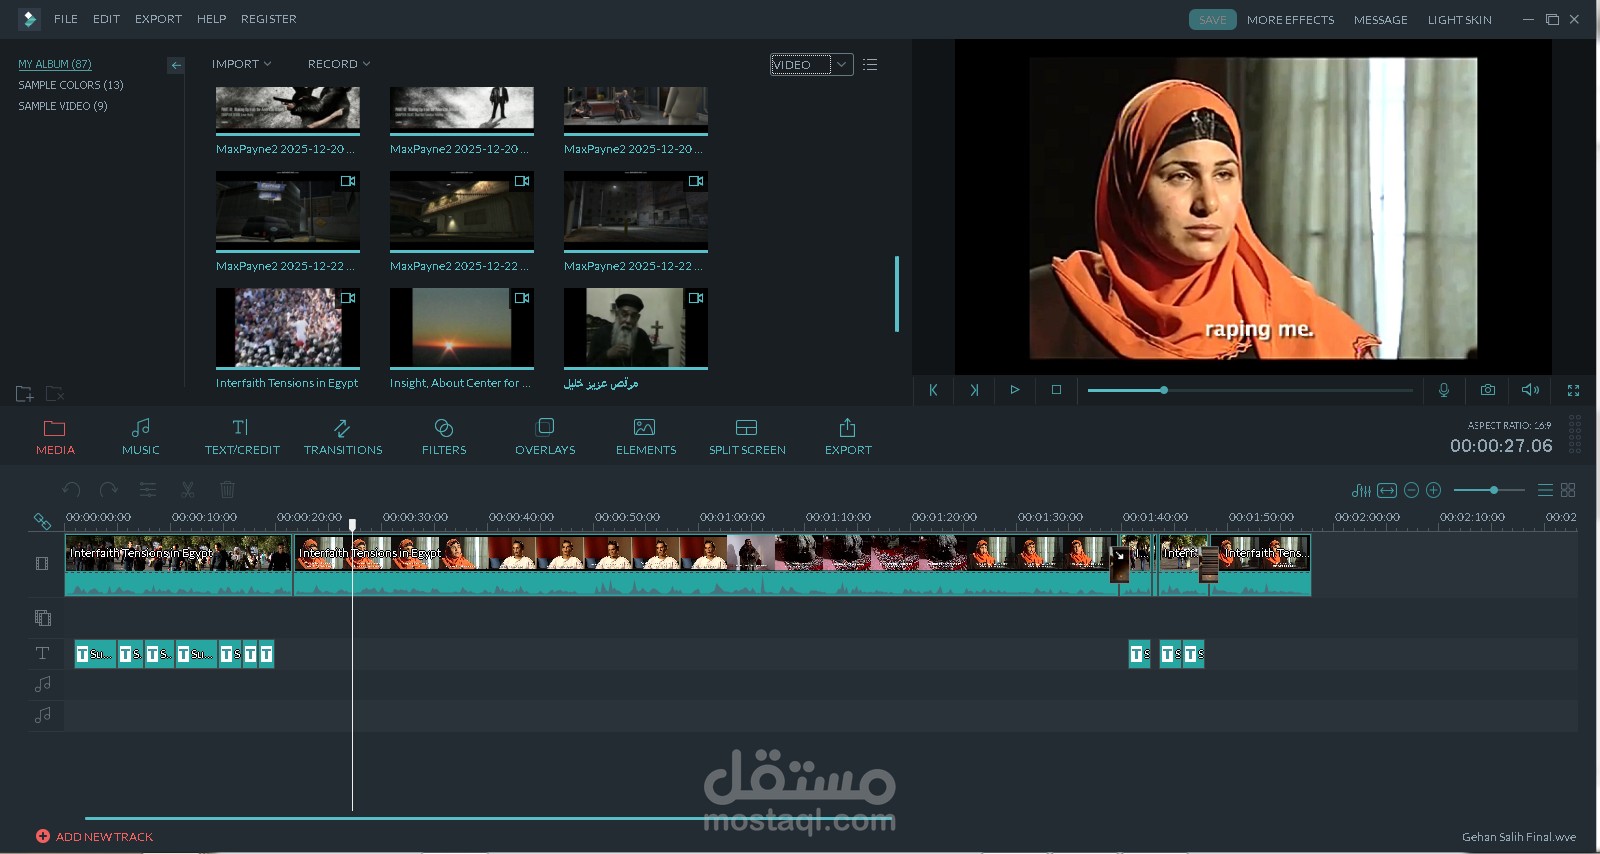The width and height of the screenshot is (1600, 854).
Task: Click the Save button
Action: pyautogui.click(x=1212, y=20)
